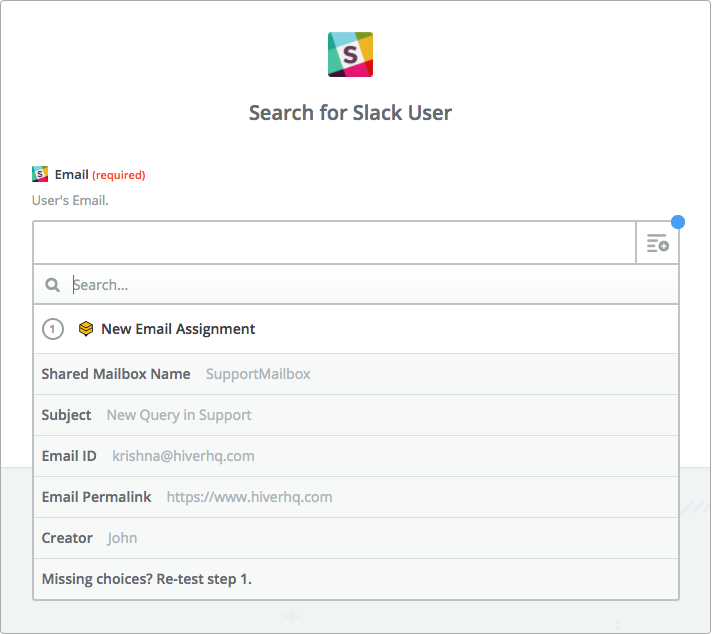Open the insert-field list icon button

(x=657, y=243)
